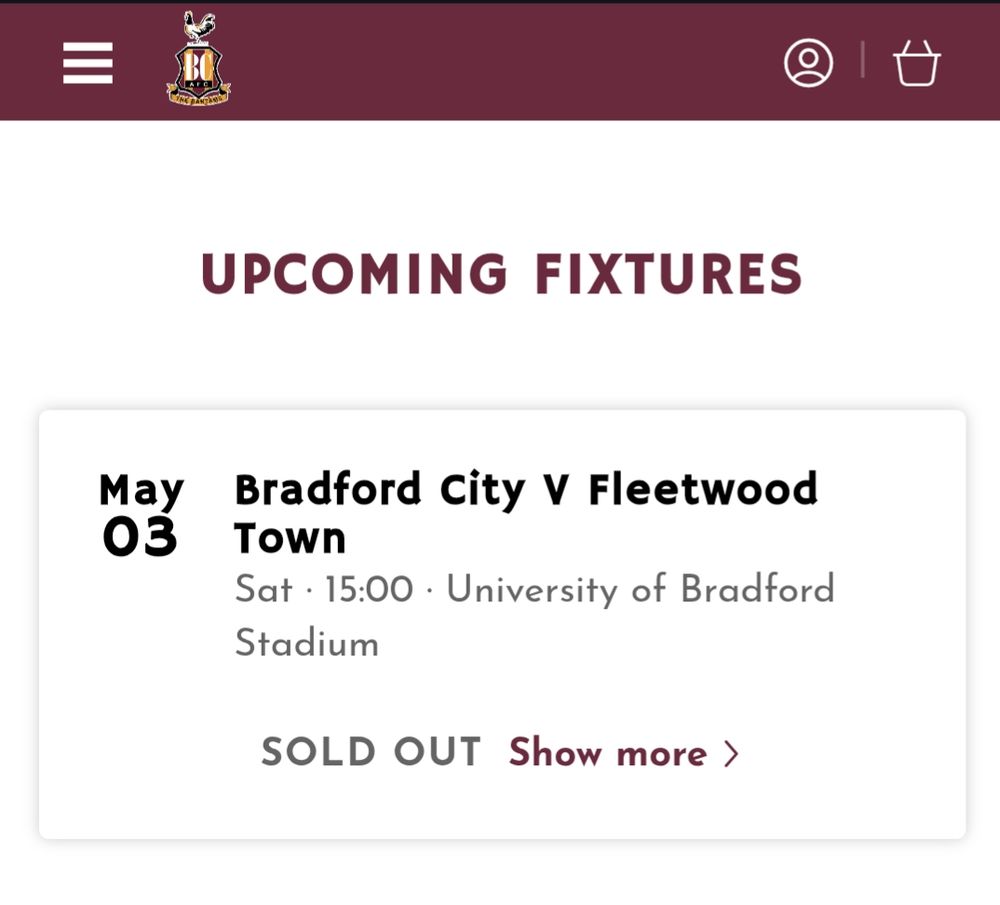Click the Bradford City AFC crest logo
The image size is (1000, 905).
coord(198,59)
